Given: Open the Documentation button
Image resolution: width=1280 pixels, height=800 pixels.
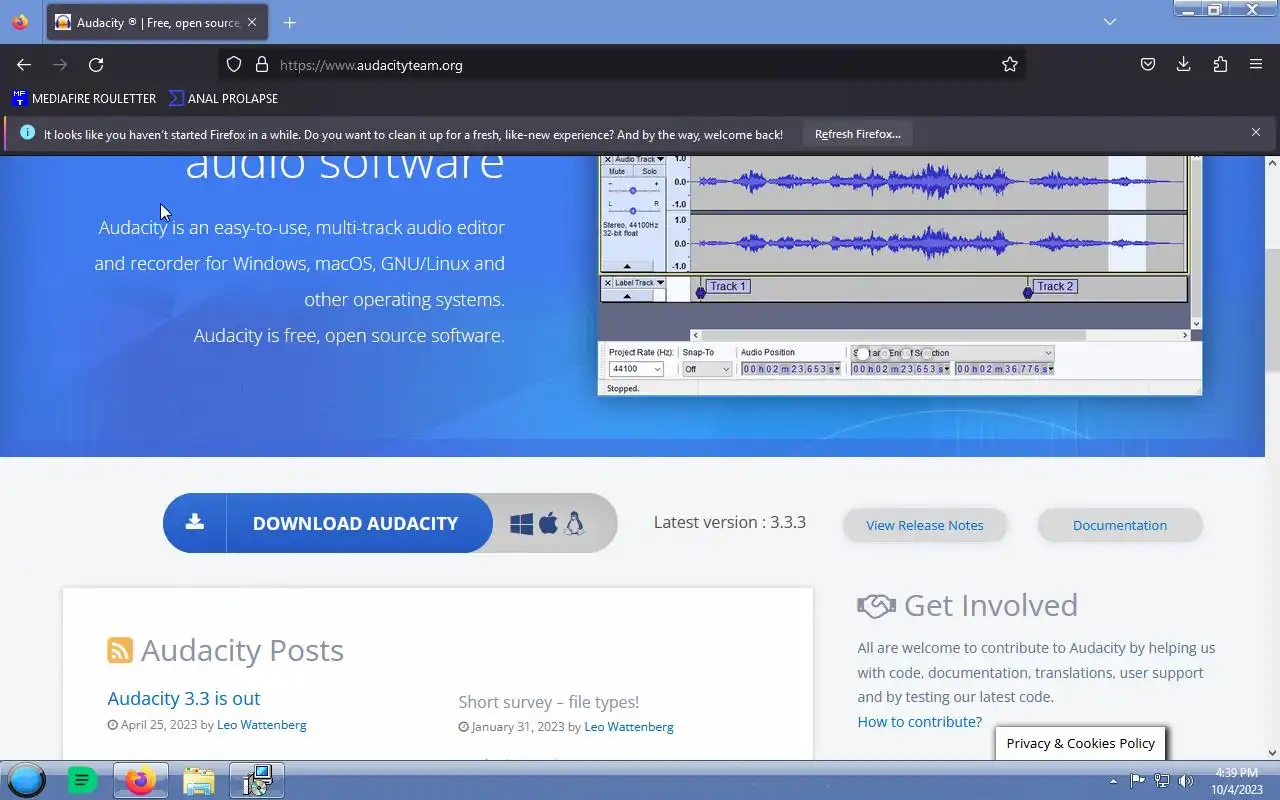Looking at the screenshot, I should tap(1120, 525).
